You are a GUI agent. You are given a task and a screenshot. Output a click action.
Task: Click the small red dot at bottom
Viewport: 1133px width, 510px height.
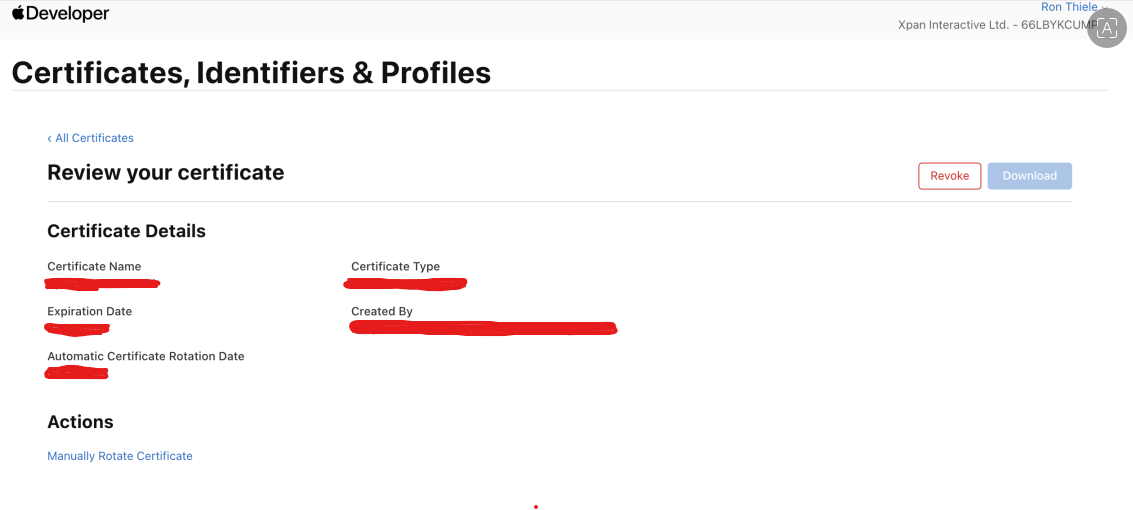(535, 507)
